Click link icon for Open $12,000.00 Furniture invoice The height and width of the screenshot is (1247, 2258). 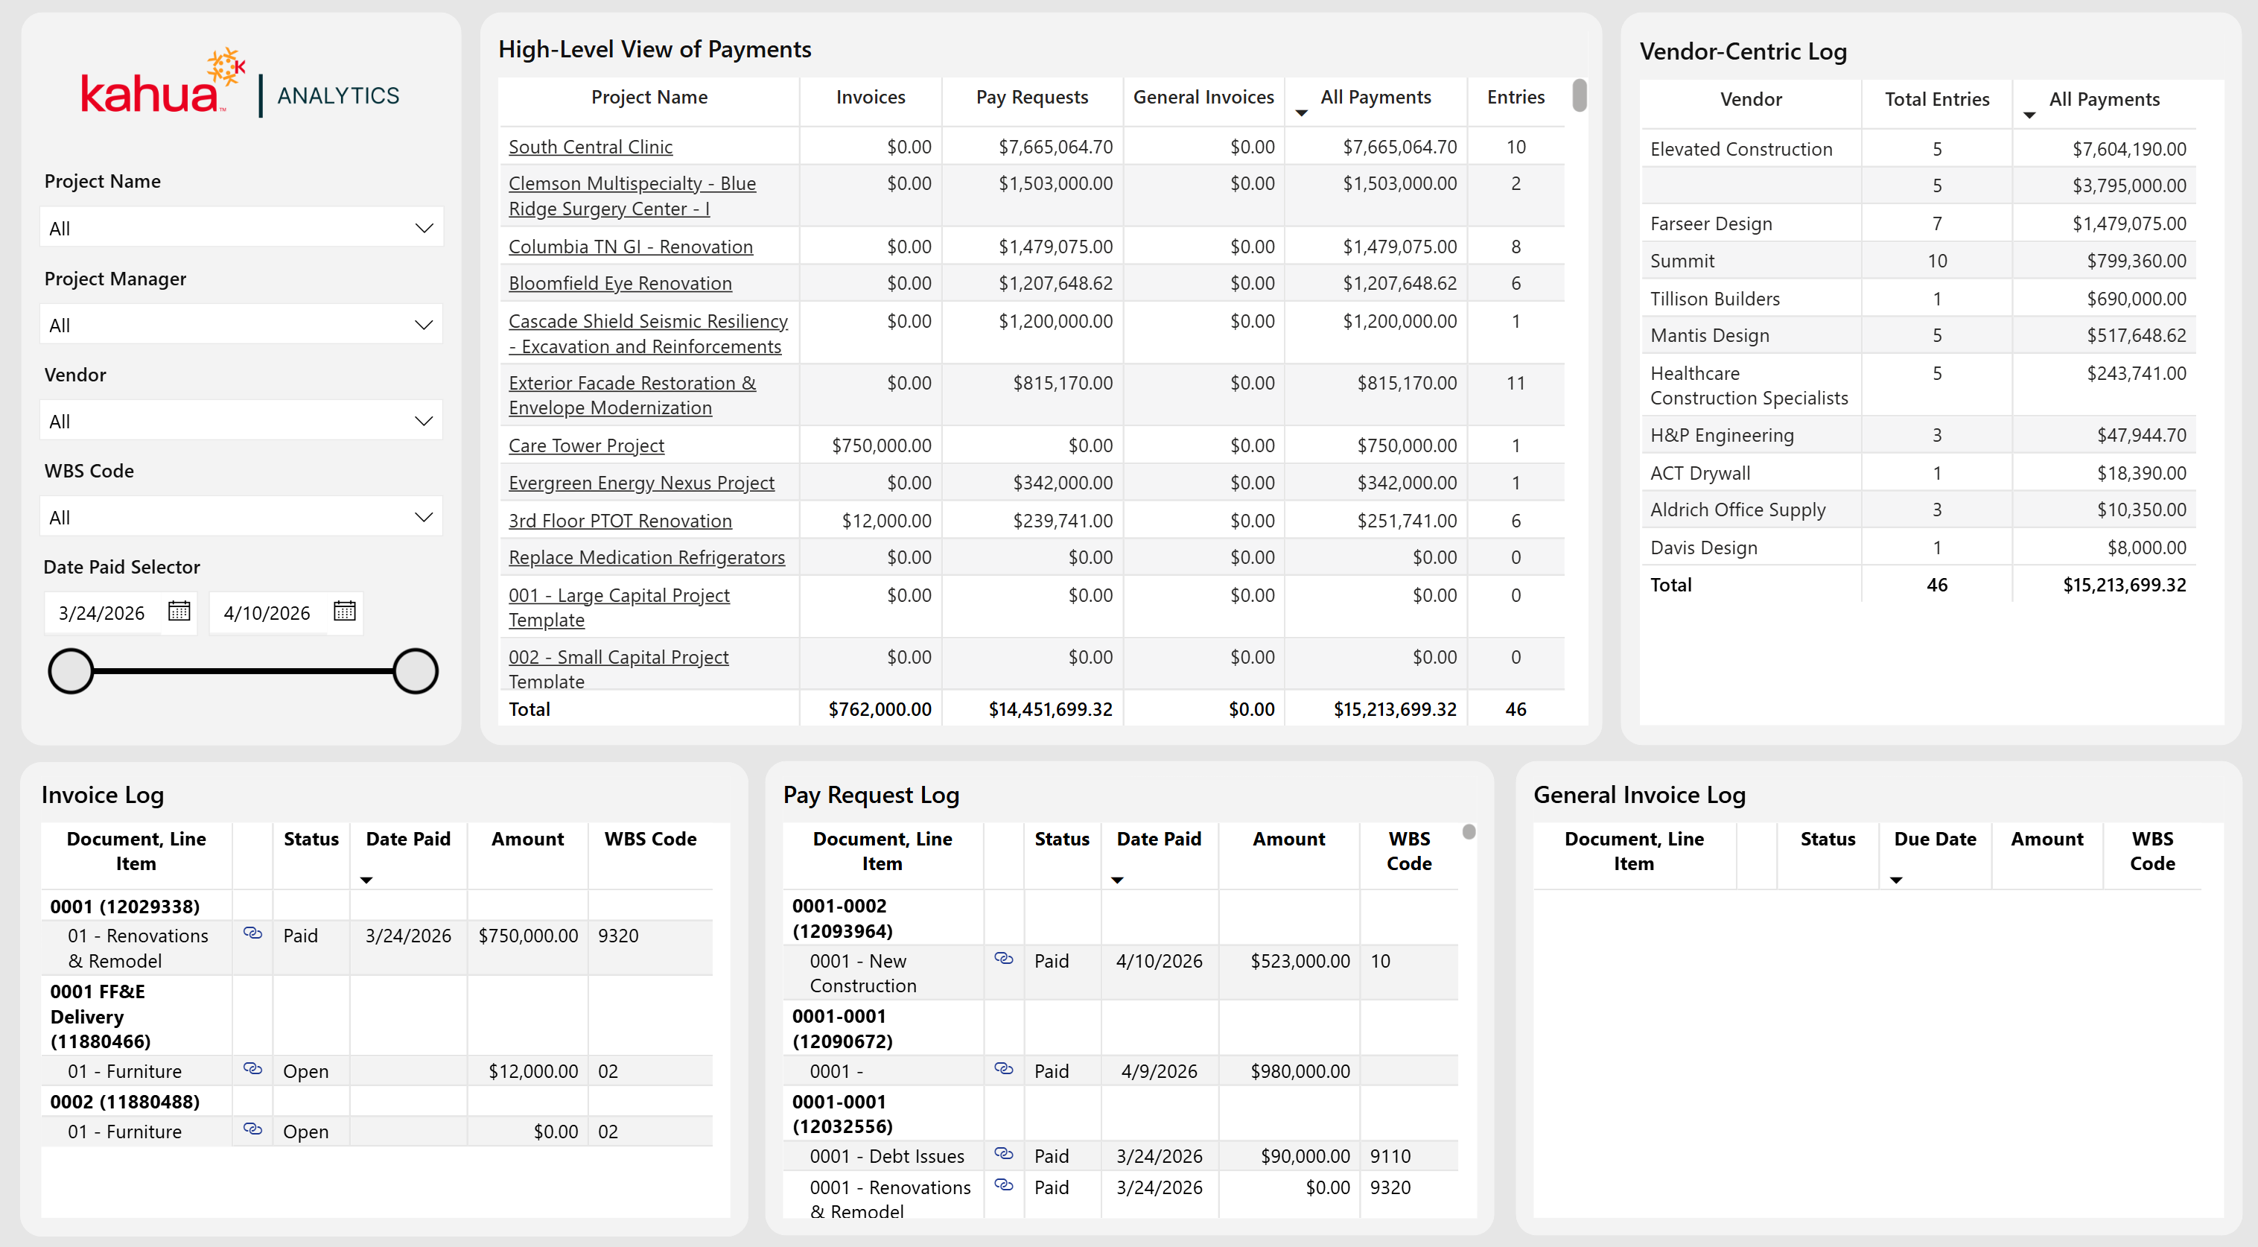[253, 1069]
